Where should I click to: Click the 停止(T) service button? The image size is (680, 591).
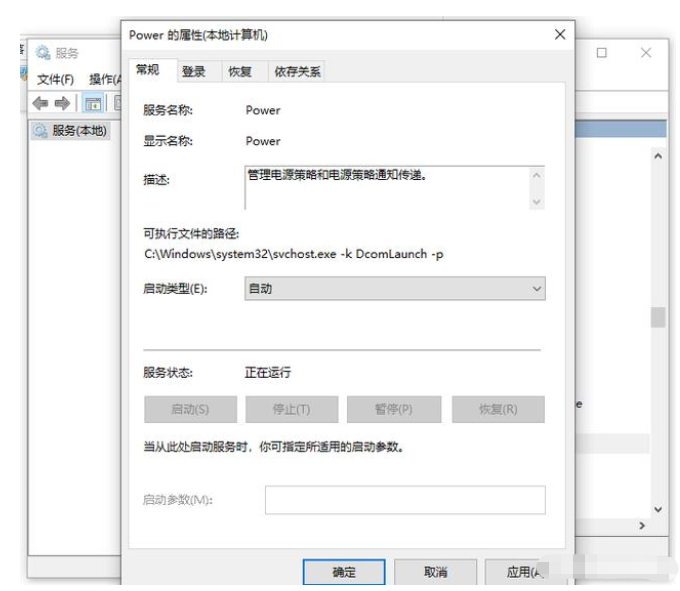point(291,409)
